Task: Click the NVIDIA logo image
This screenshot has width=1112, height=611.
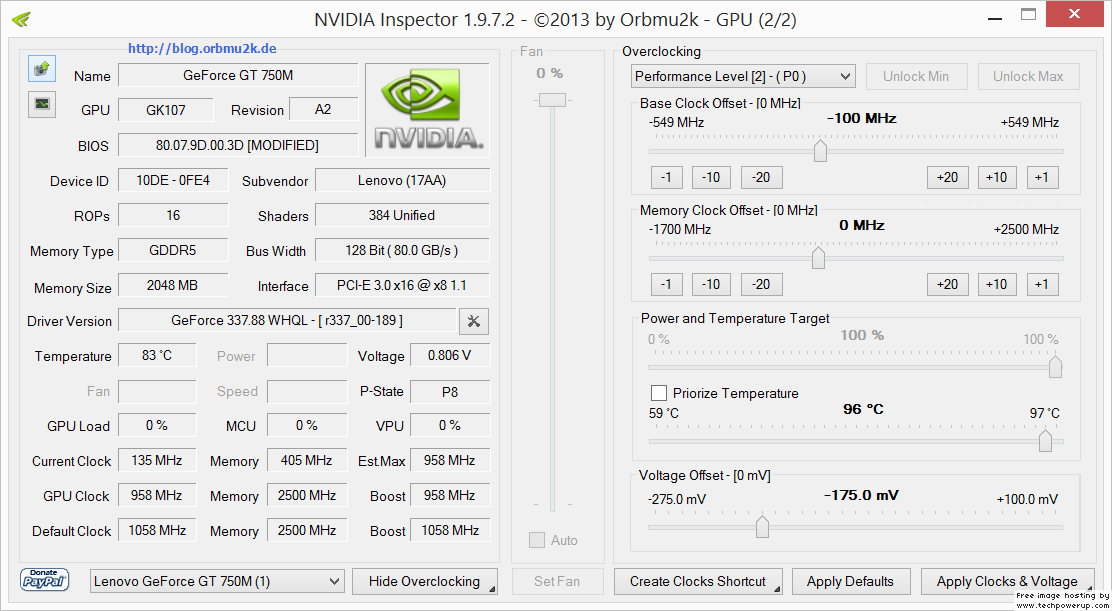Action: [x=427, y=110]
